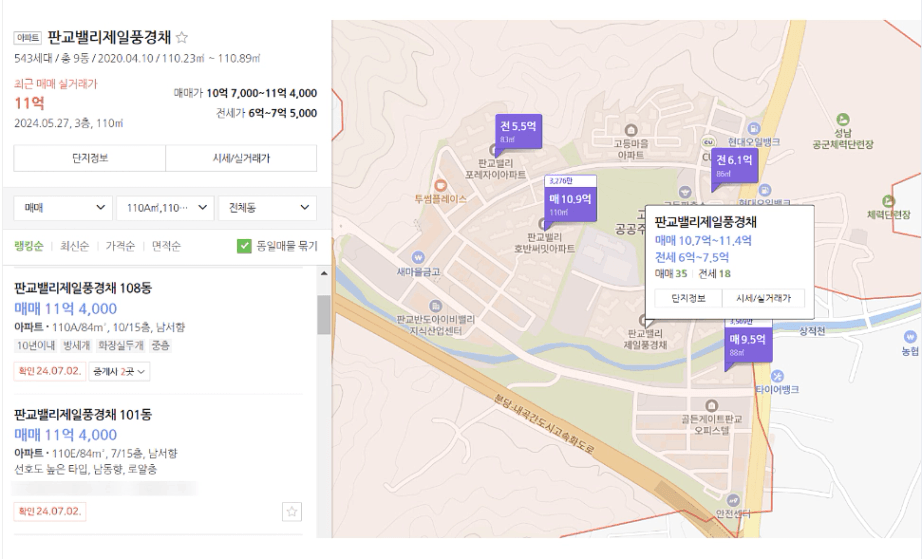Click the 판교밸리 호반써밋아파트 complex marker
This screenshot has height=559, width=922.
[543, 225]
